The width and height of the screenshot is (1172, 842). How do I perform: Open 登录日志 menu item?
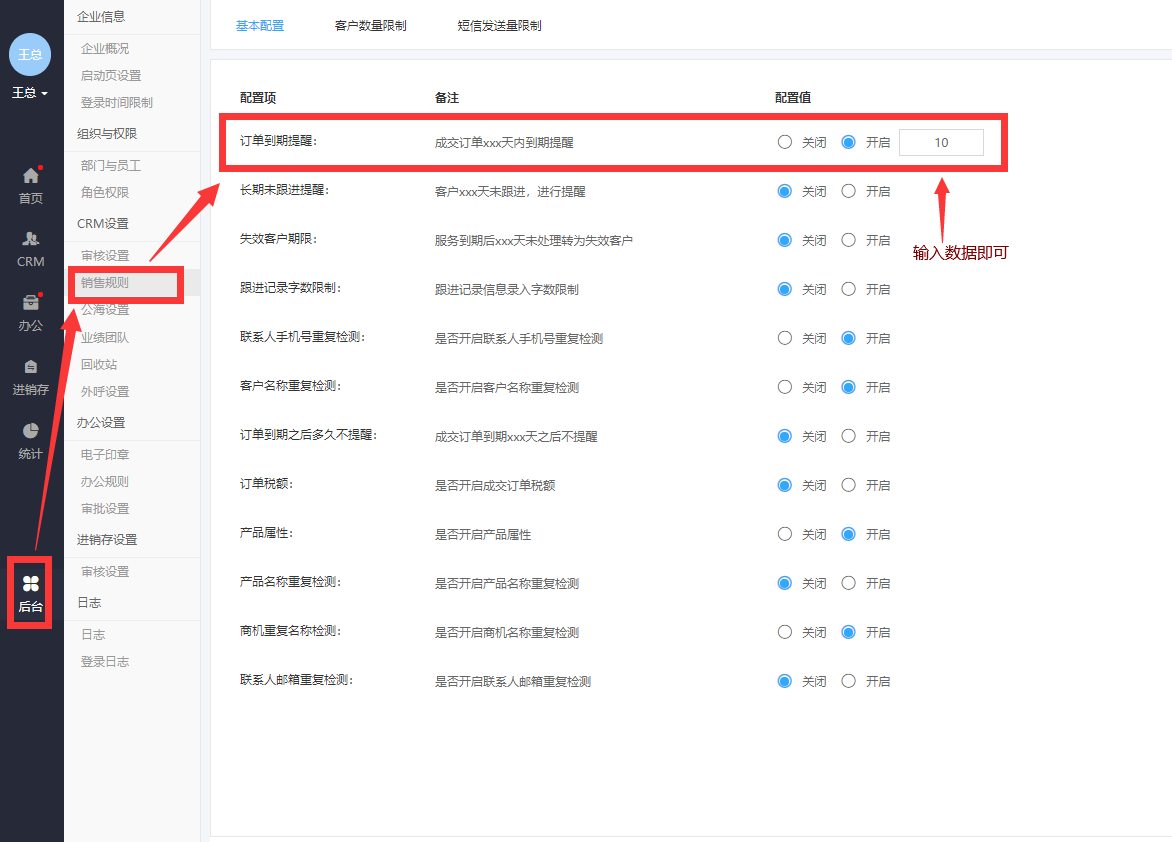tap(105, 662)
